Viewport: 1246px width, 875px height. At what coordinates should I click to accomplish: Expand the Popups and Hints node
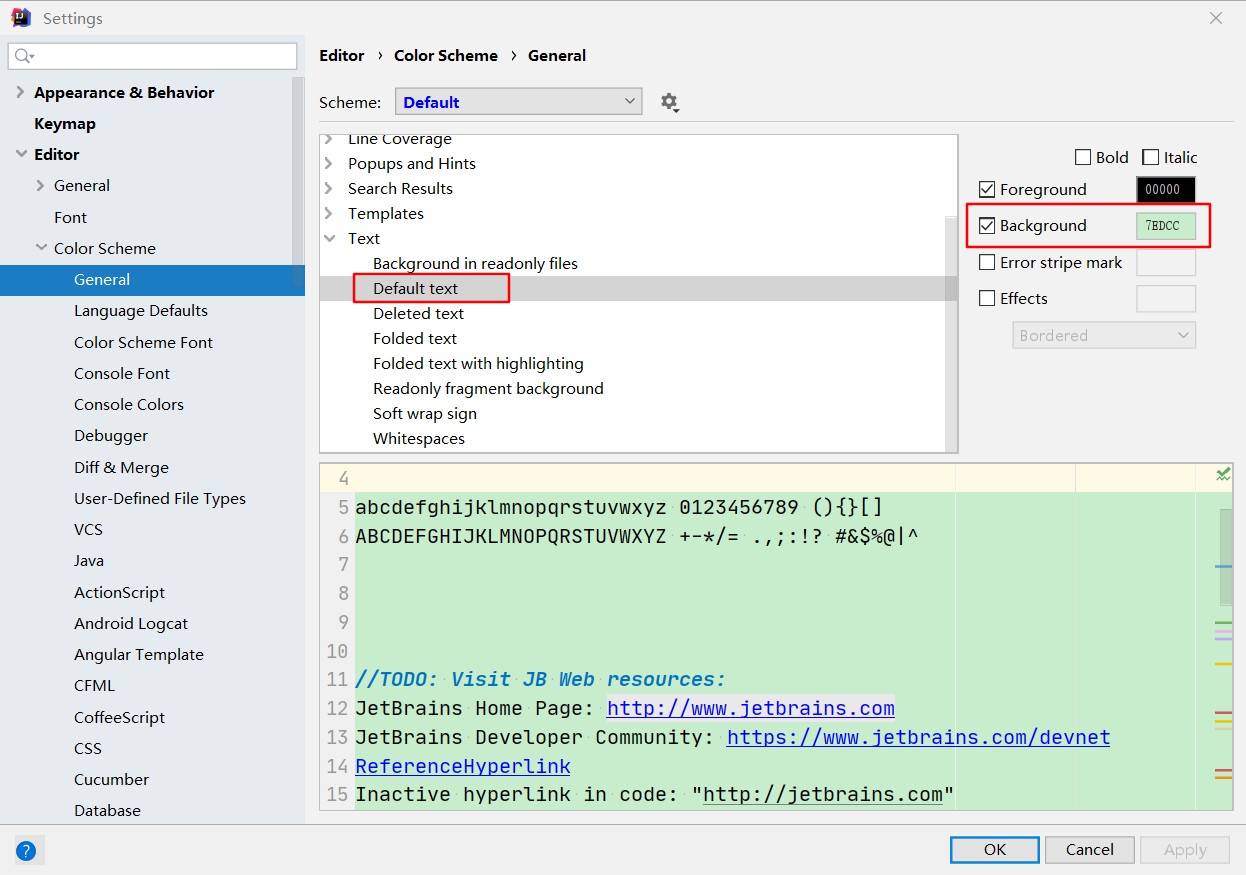click(329, 163)
